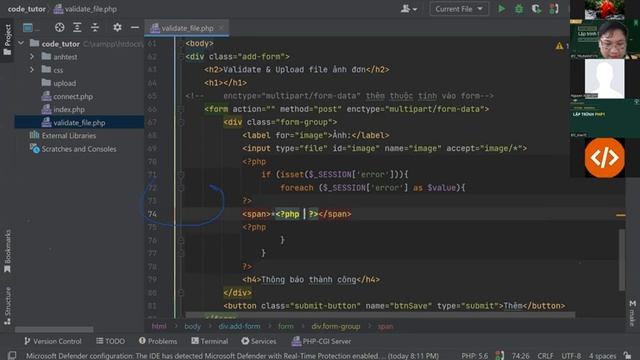
Task: Click PHP: 5.6 language level status
Action: pyautogui.click(x=474, y=356)
